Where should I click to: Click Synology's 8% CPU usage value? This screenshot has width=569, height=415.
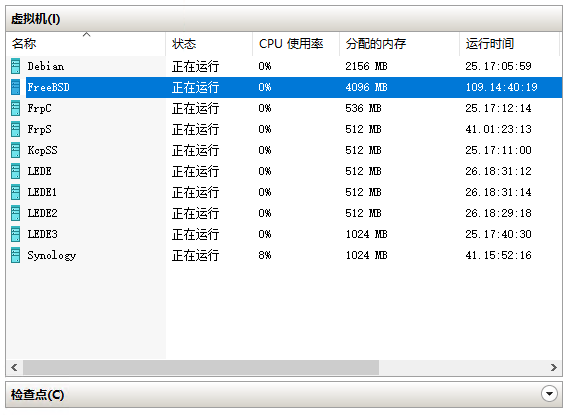[265, 255]
